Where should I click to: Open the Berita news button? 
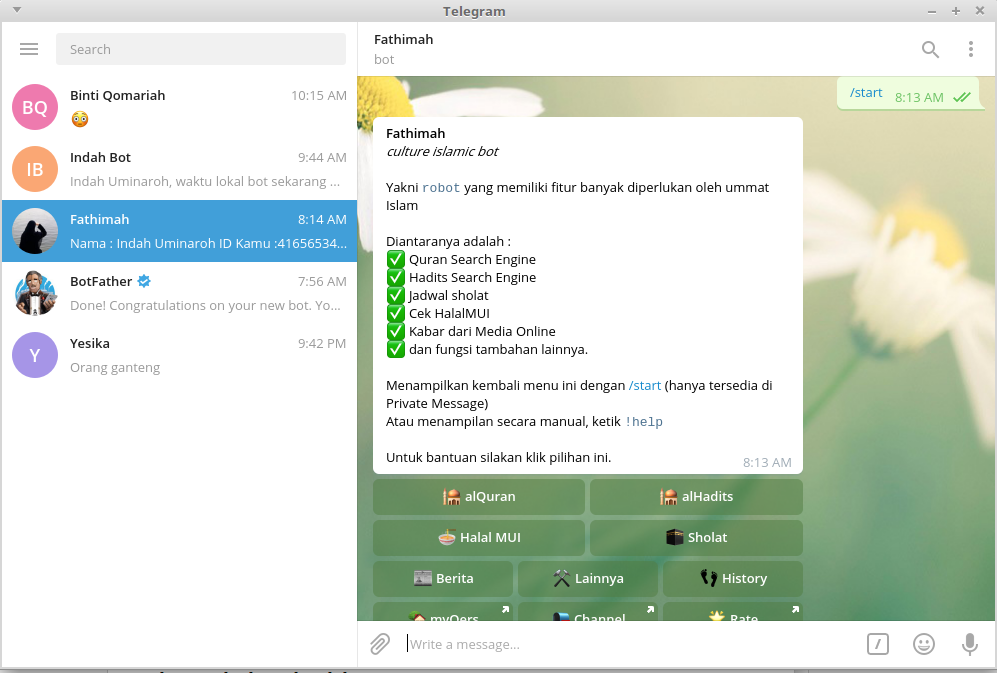pyautogui.click(x=443, y=578)
